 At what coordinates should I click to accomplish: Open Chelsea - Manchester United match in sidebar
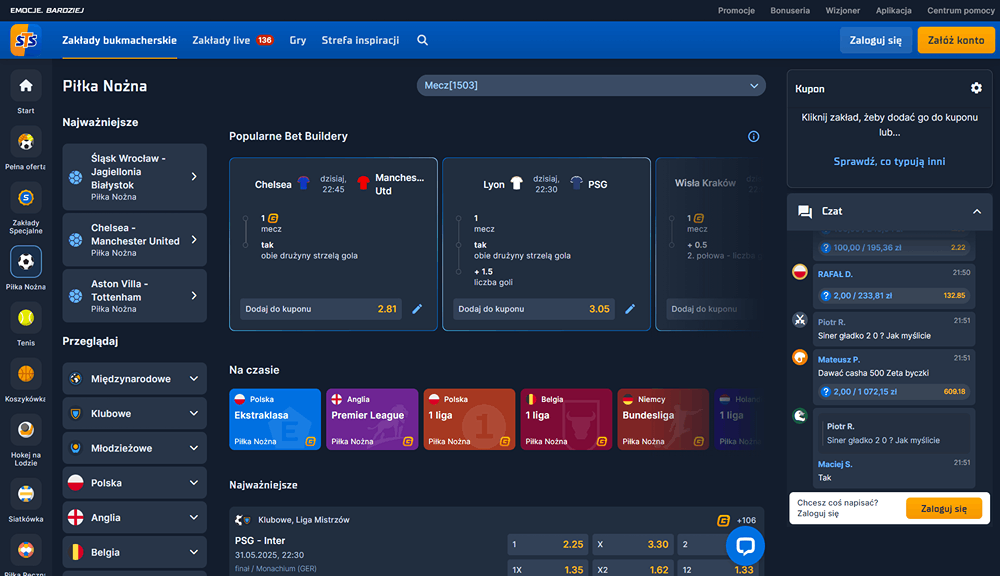(x=135, y=240)
